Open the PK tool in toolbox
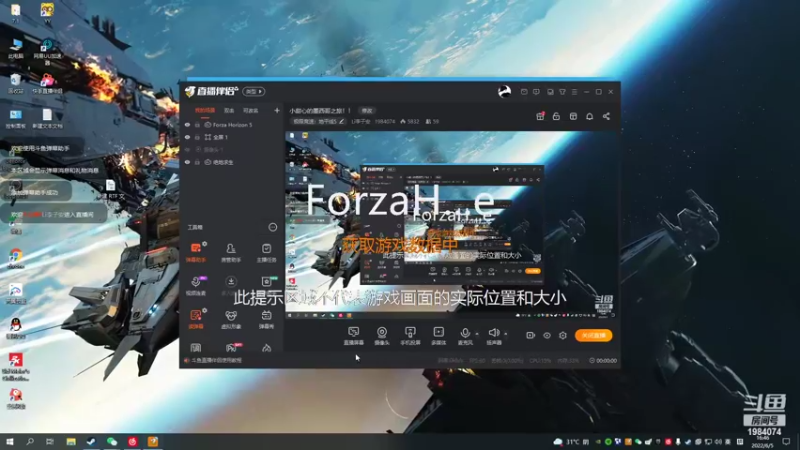 pyautogui.click(x=231, y=348)
